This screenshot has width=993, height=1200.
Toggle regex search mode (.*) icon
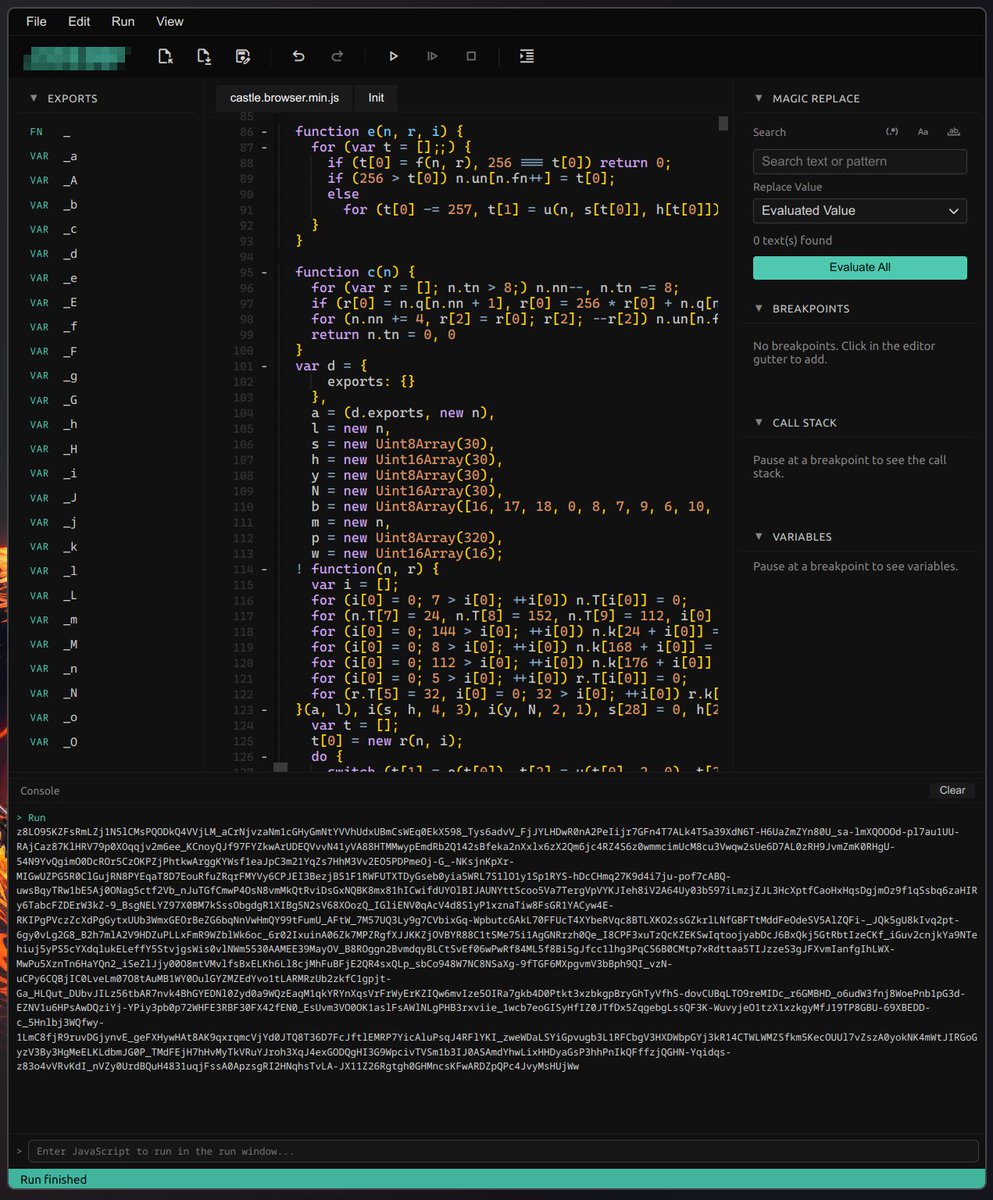(892, 132)
